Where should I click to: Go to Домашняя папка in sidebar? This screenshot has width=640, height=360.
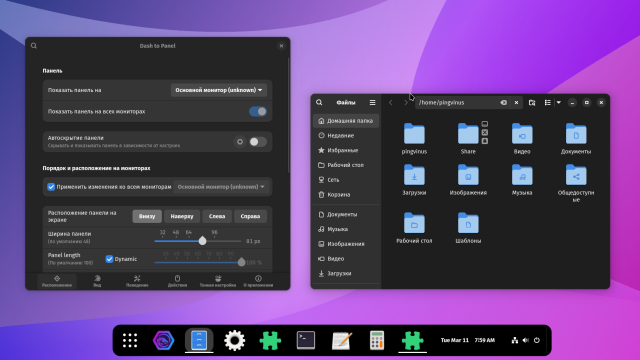[x=346, y=121]
